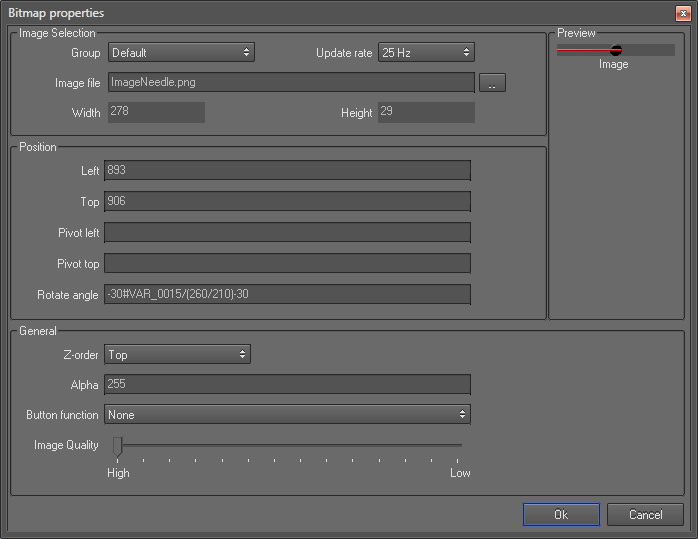Image resolution: width=698 pixels, height=539 pixels.
Task: Close the Bitmap properties dialog window
Action: pyautogui.click(x=682, y=13)
